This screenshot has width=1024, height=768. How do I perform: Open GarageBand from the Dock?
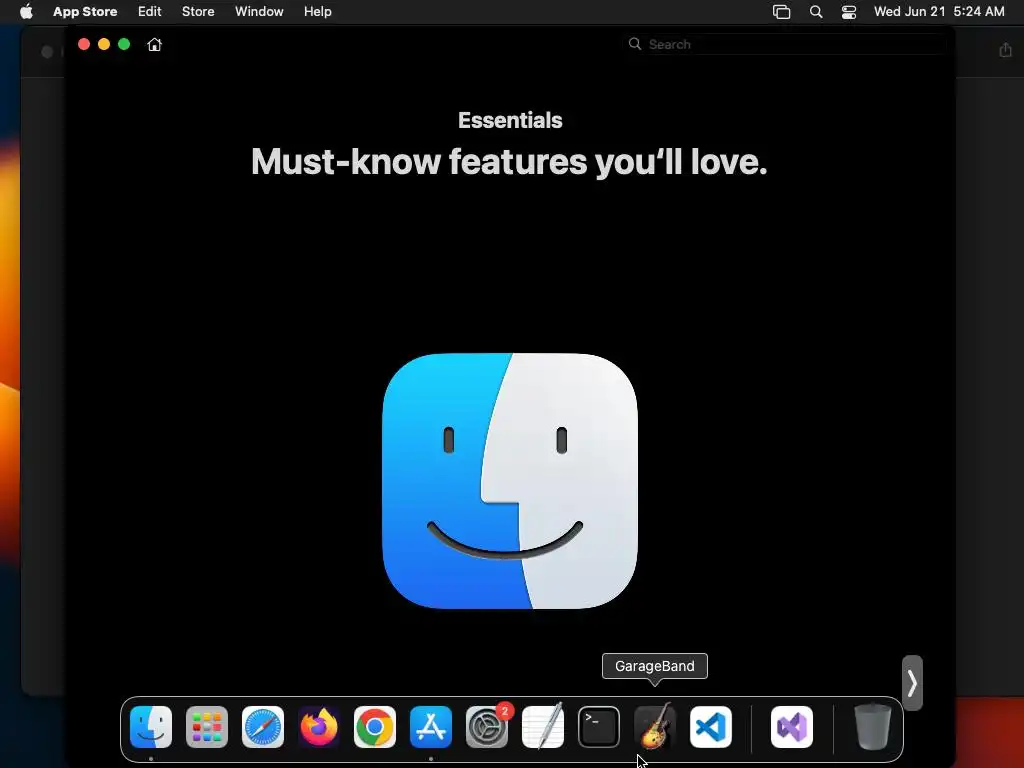[x=655, y=727]
